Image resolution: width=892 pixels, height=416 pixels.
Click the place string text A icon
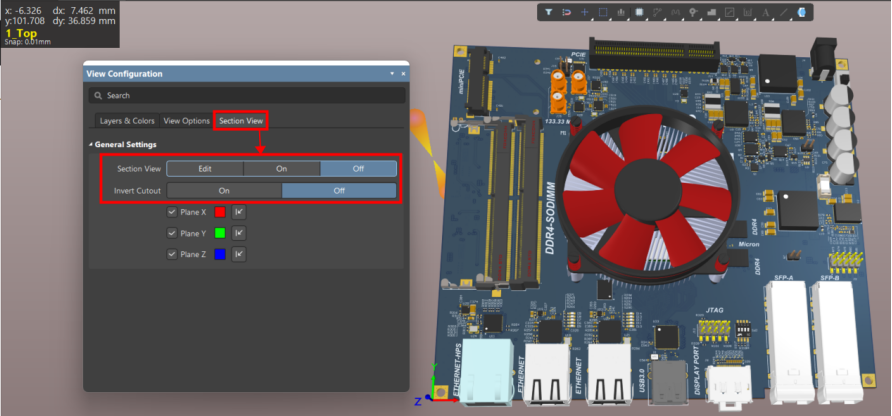[765, 12]
